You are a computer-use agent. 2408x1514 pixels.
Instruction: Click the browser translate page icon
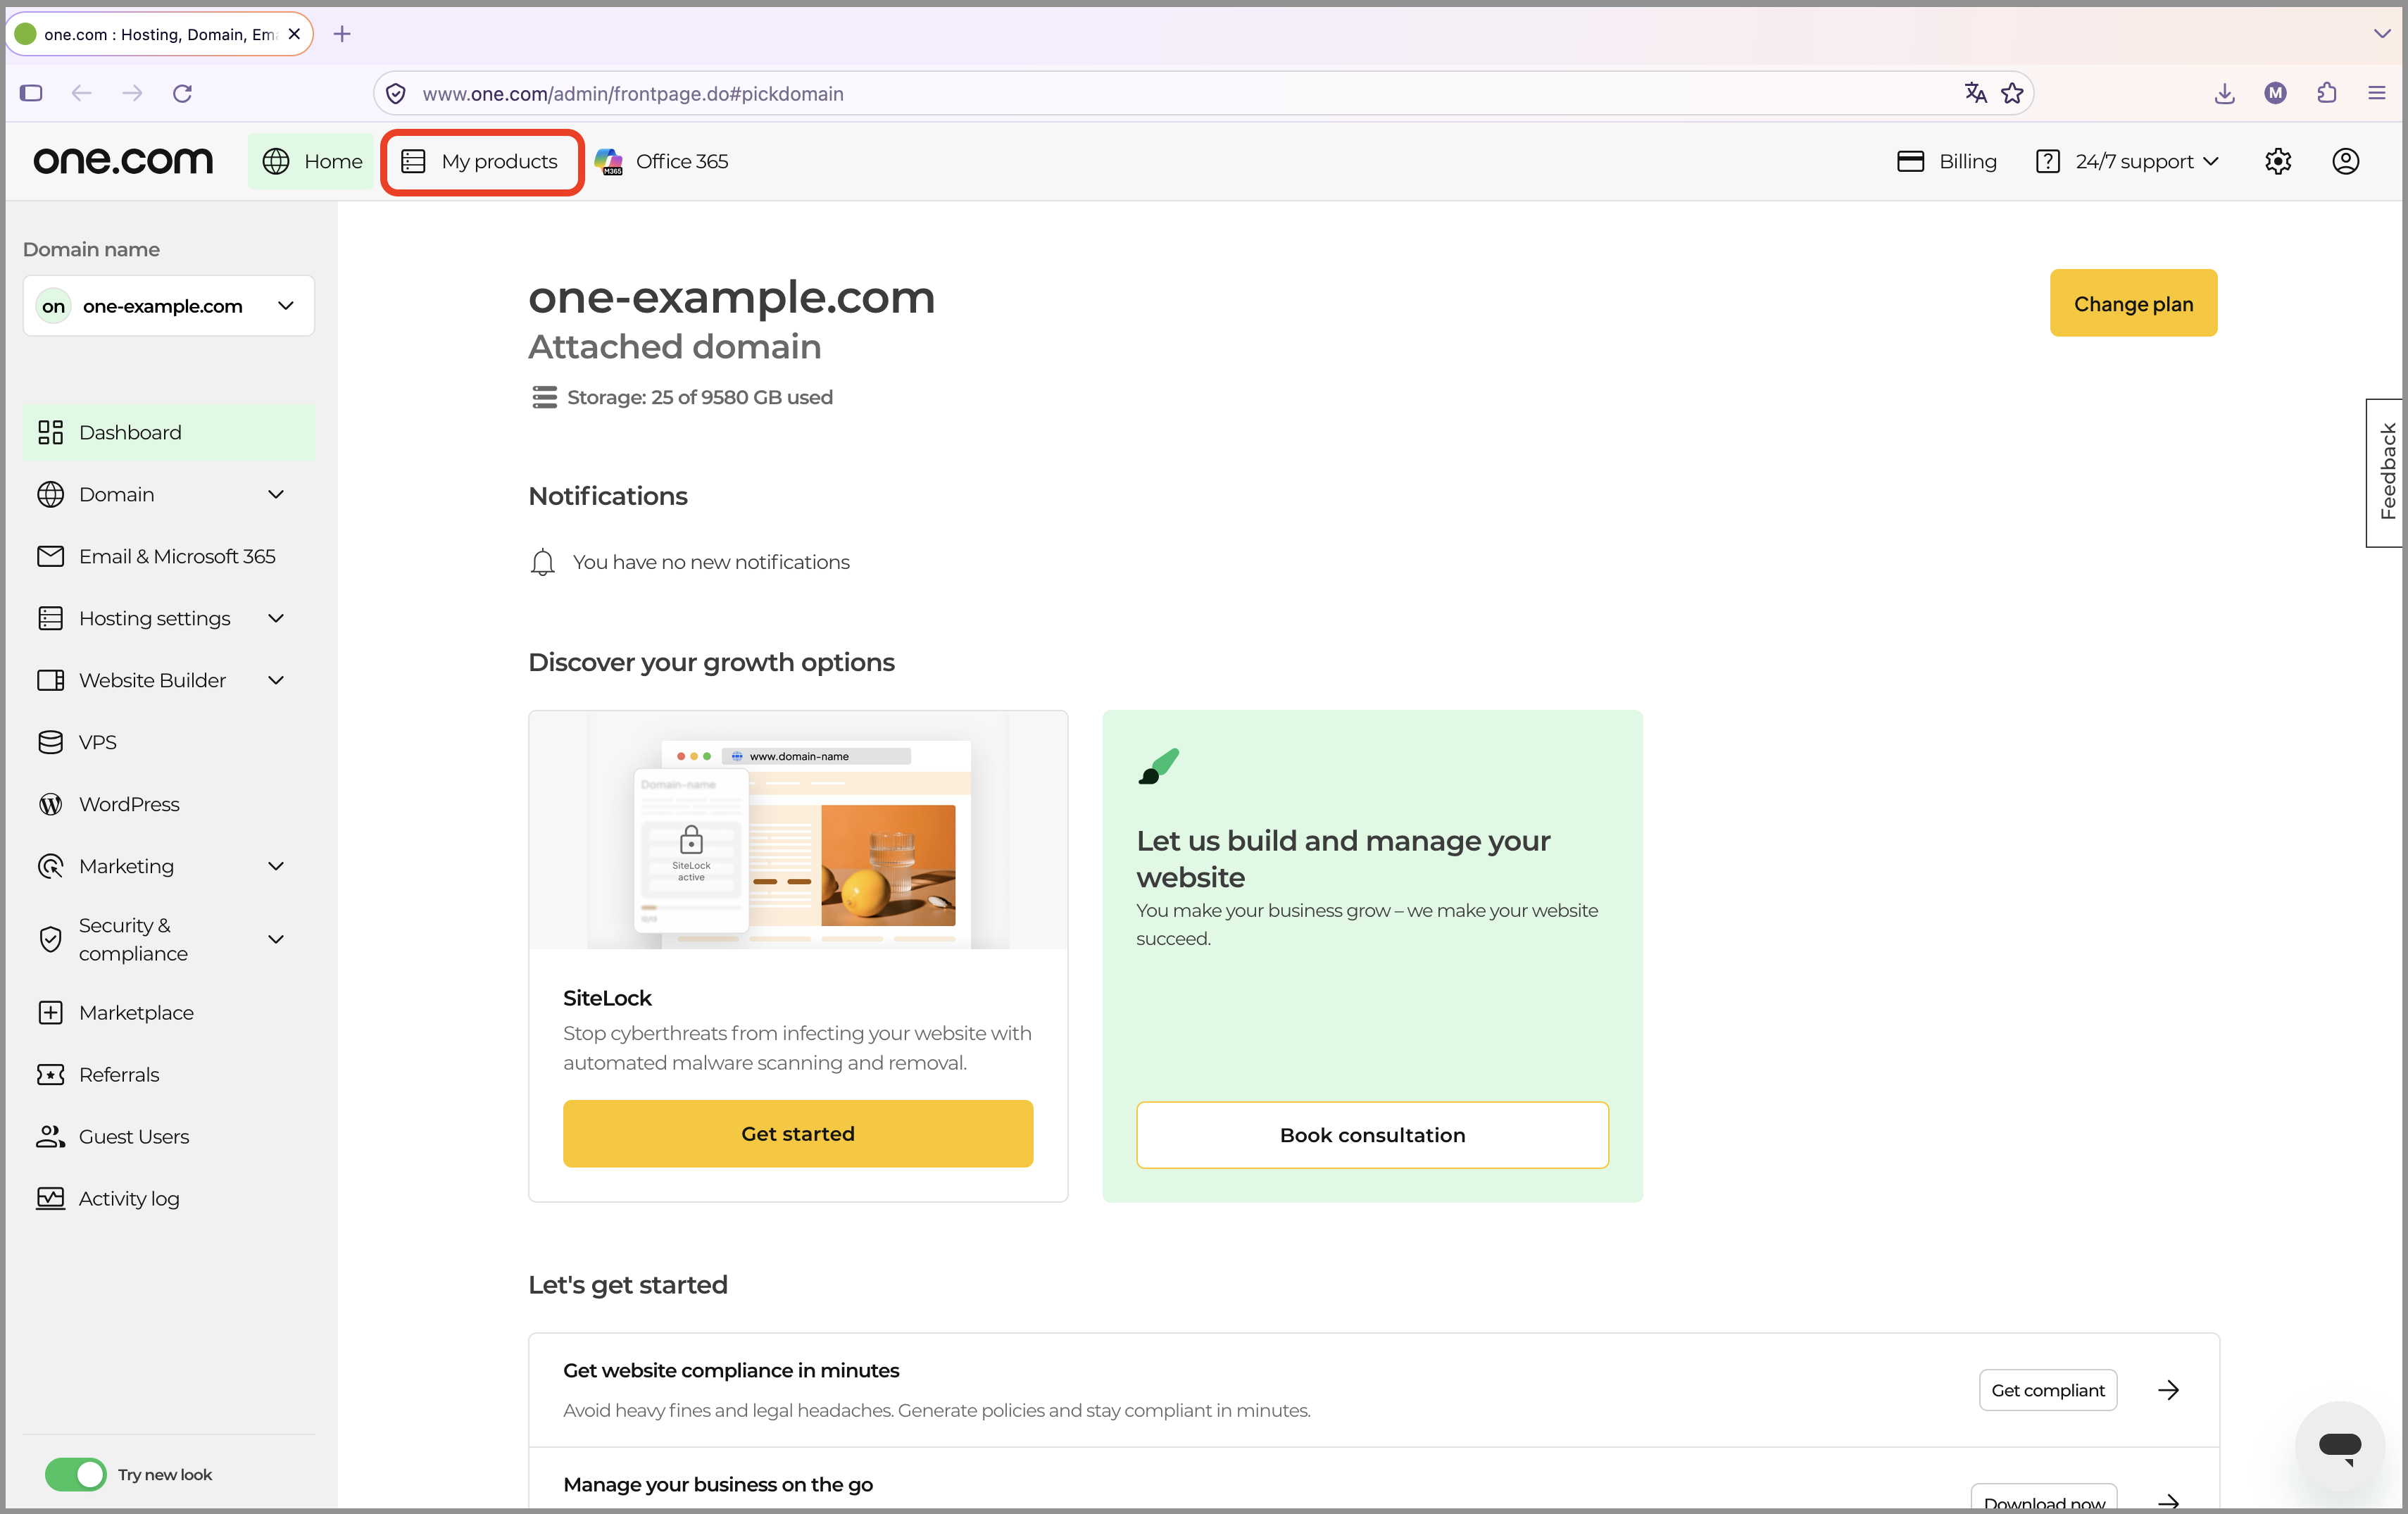click(1975, 93)
